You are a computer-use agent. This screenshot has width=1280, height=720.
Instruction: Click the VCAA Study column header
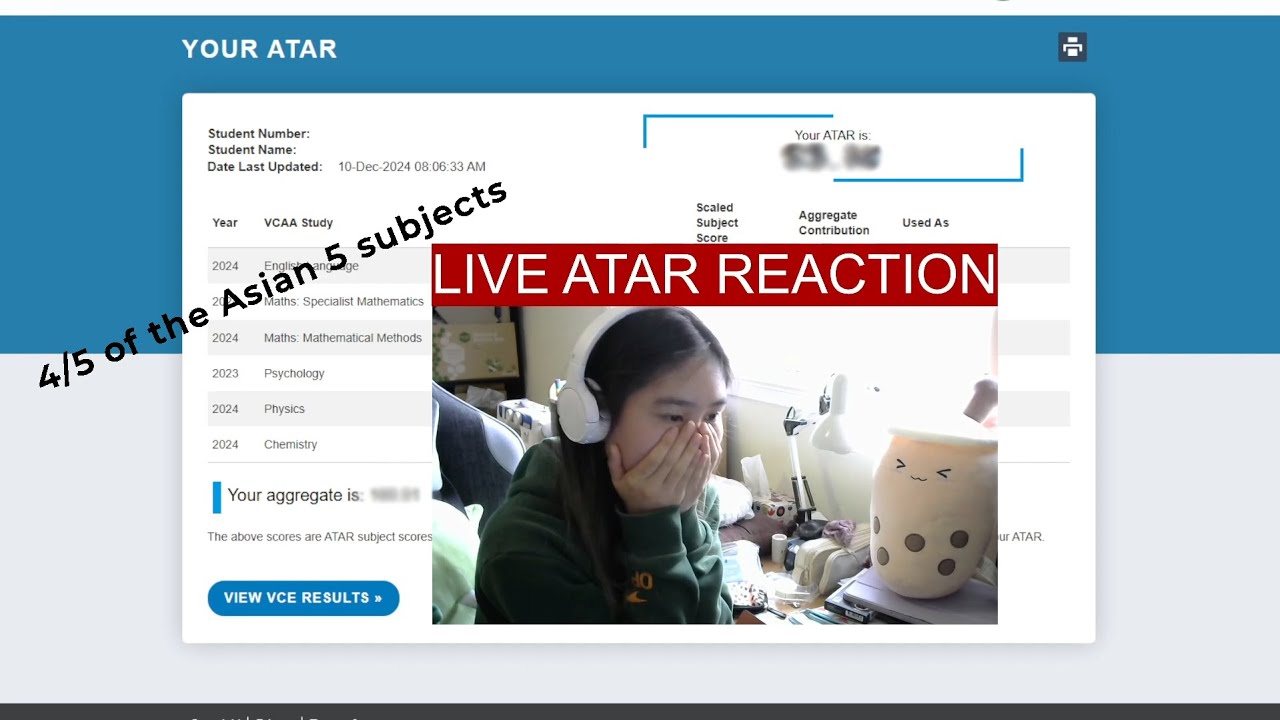pos(298,223)
